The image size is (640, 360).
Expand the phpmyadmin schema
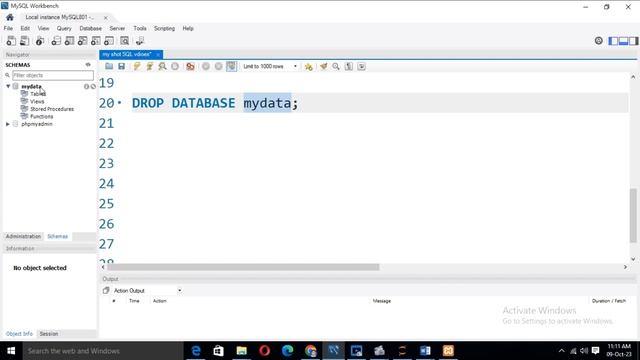[8, 124]
